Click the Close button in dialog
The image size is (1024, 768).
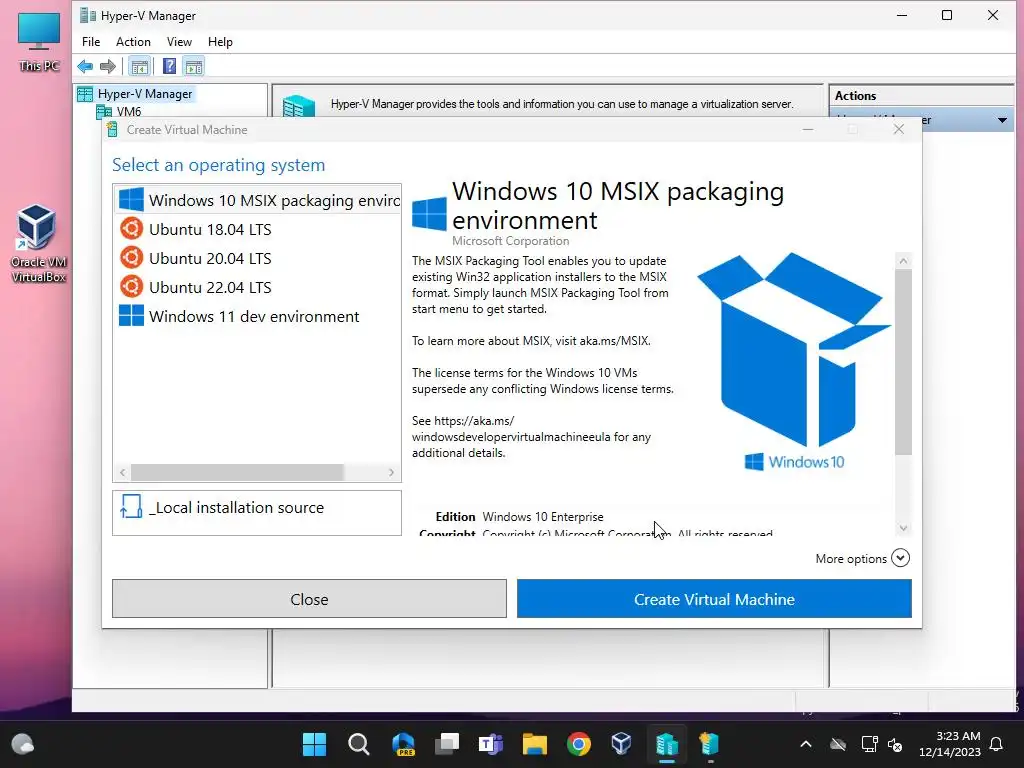[x=309, y=599]
